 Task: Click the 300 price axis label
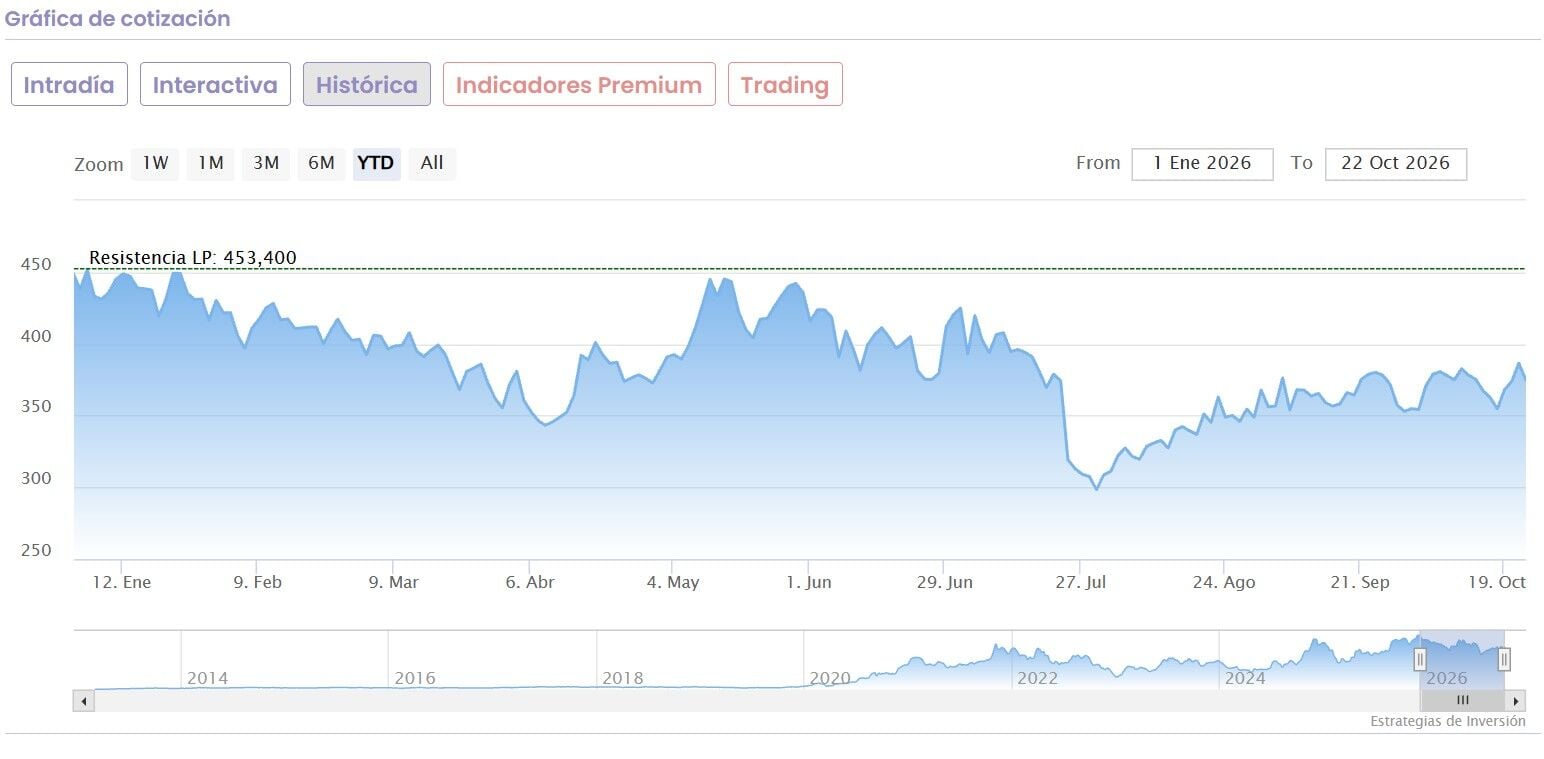pos(35,479)
